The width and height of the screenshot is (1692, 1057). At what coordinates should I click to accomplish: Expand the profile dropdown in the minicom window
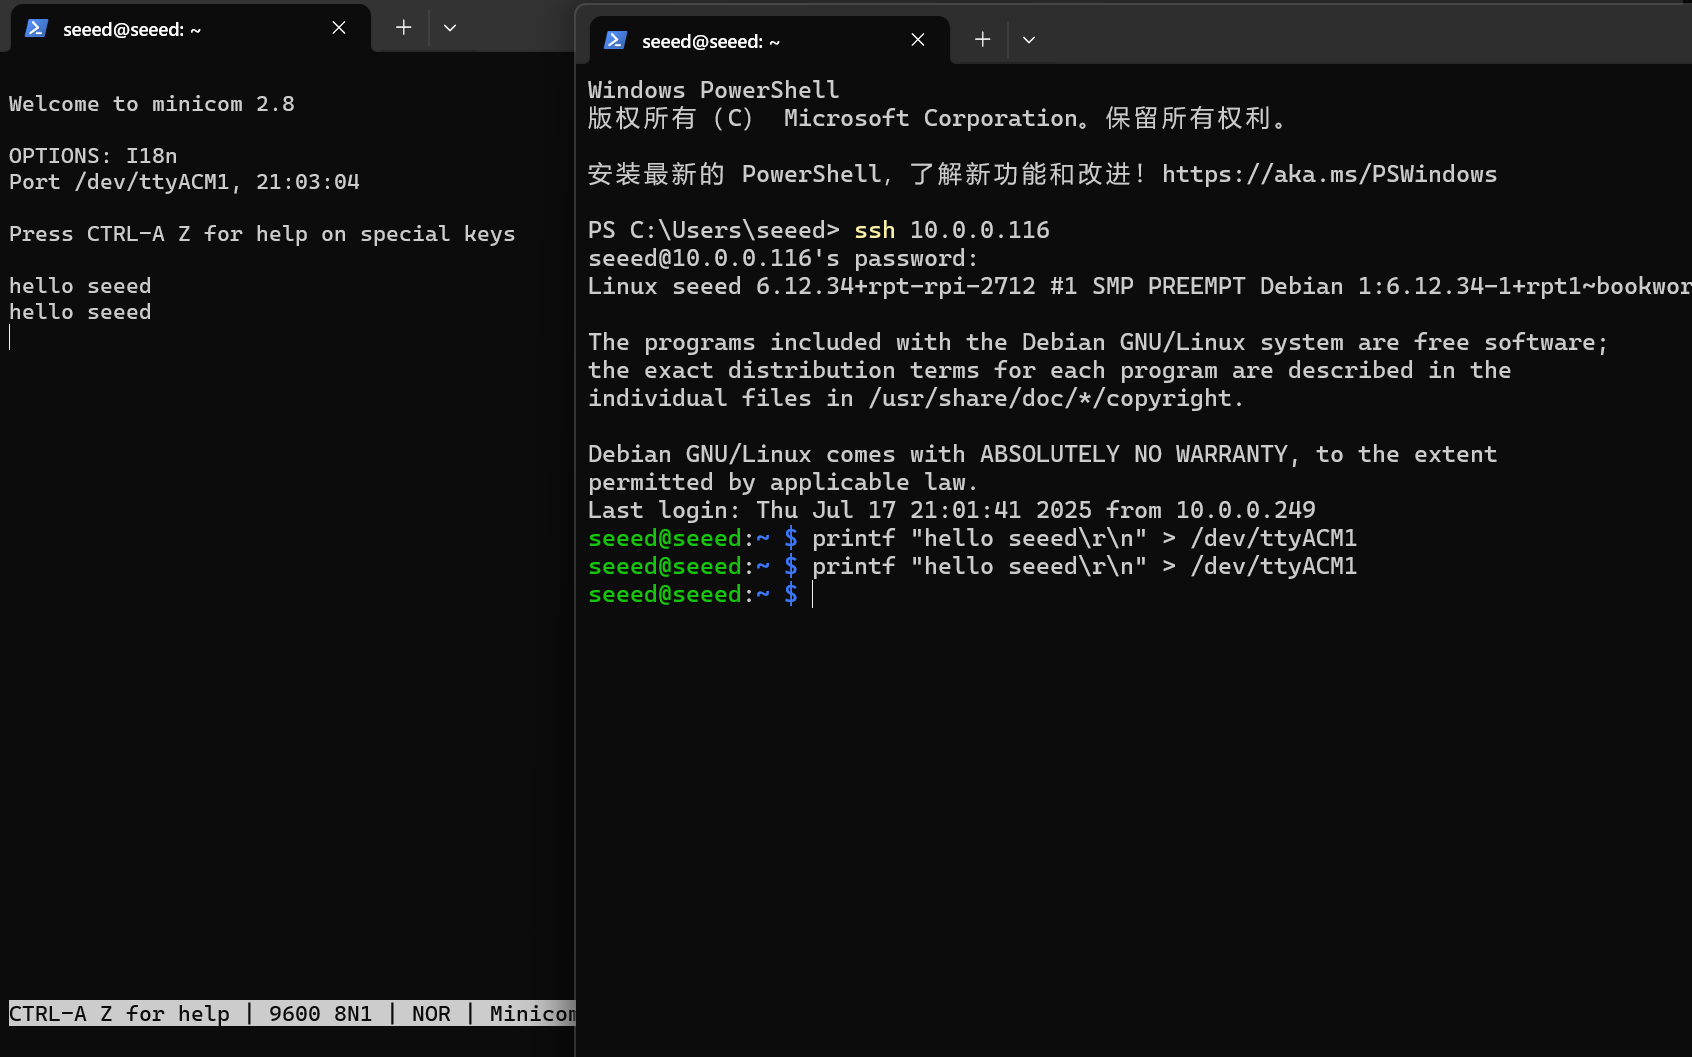[450, 28]
